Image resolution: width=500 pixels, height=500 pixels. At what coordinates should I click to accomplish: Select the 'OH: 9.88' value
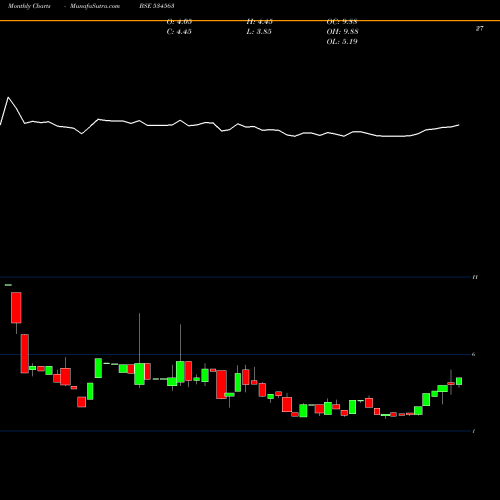click(x=342, y=32)
